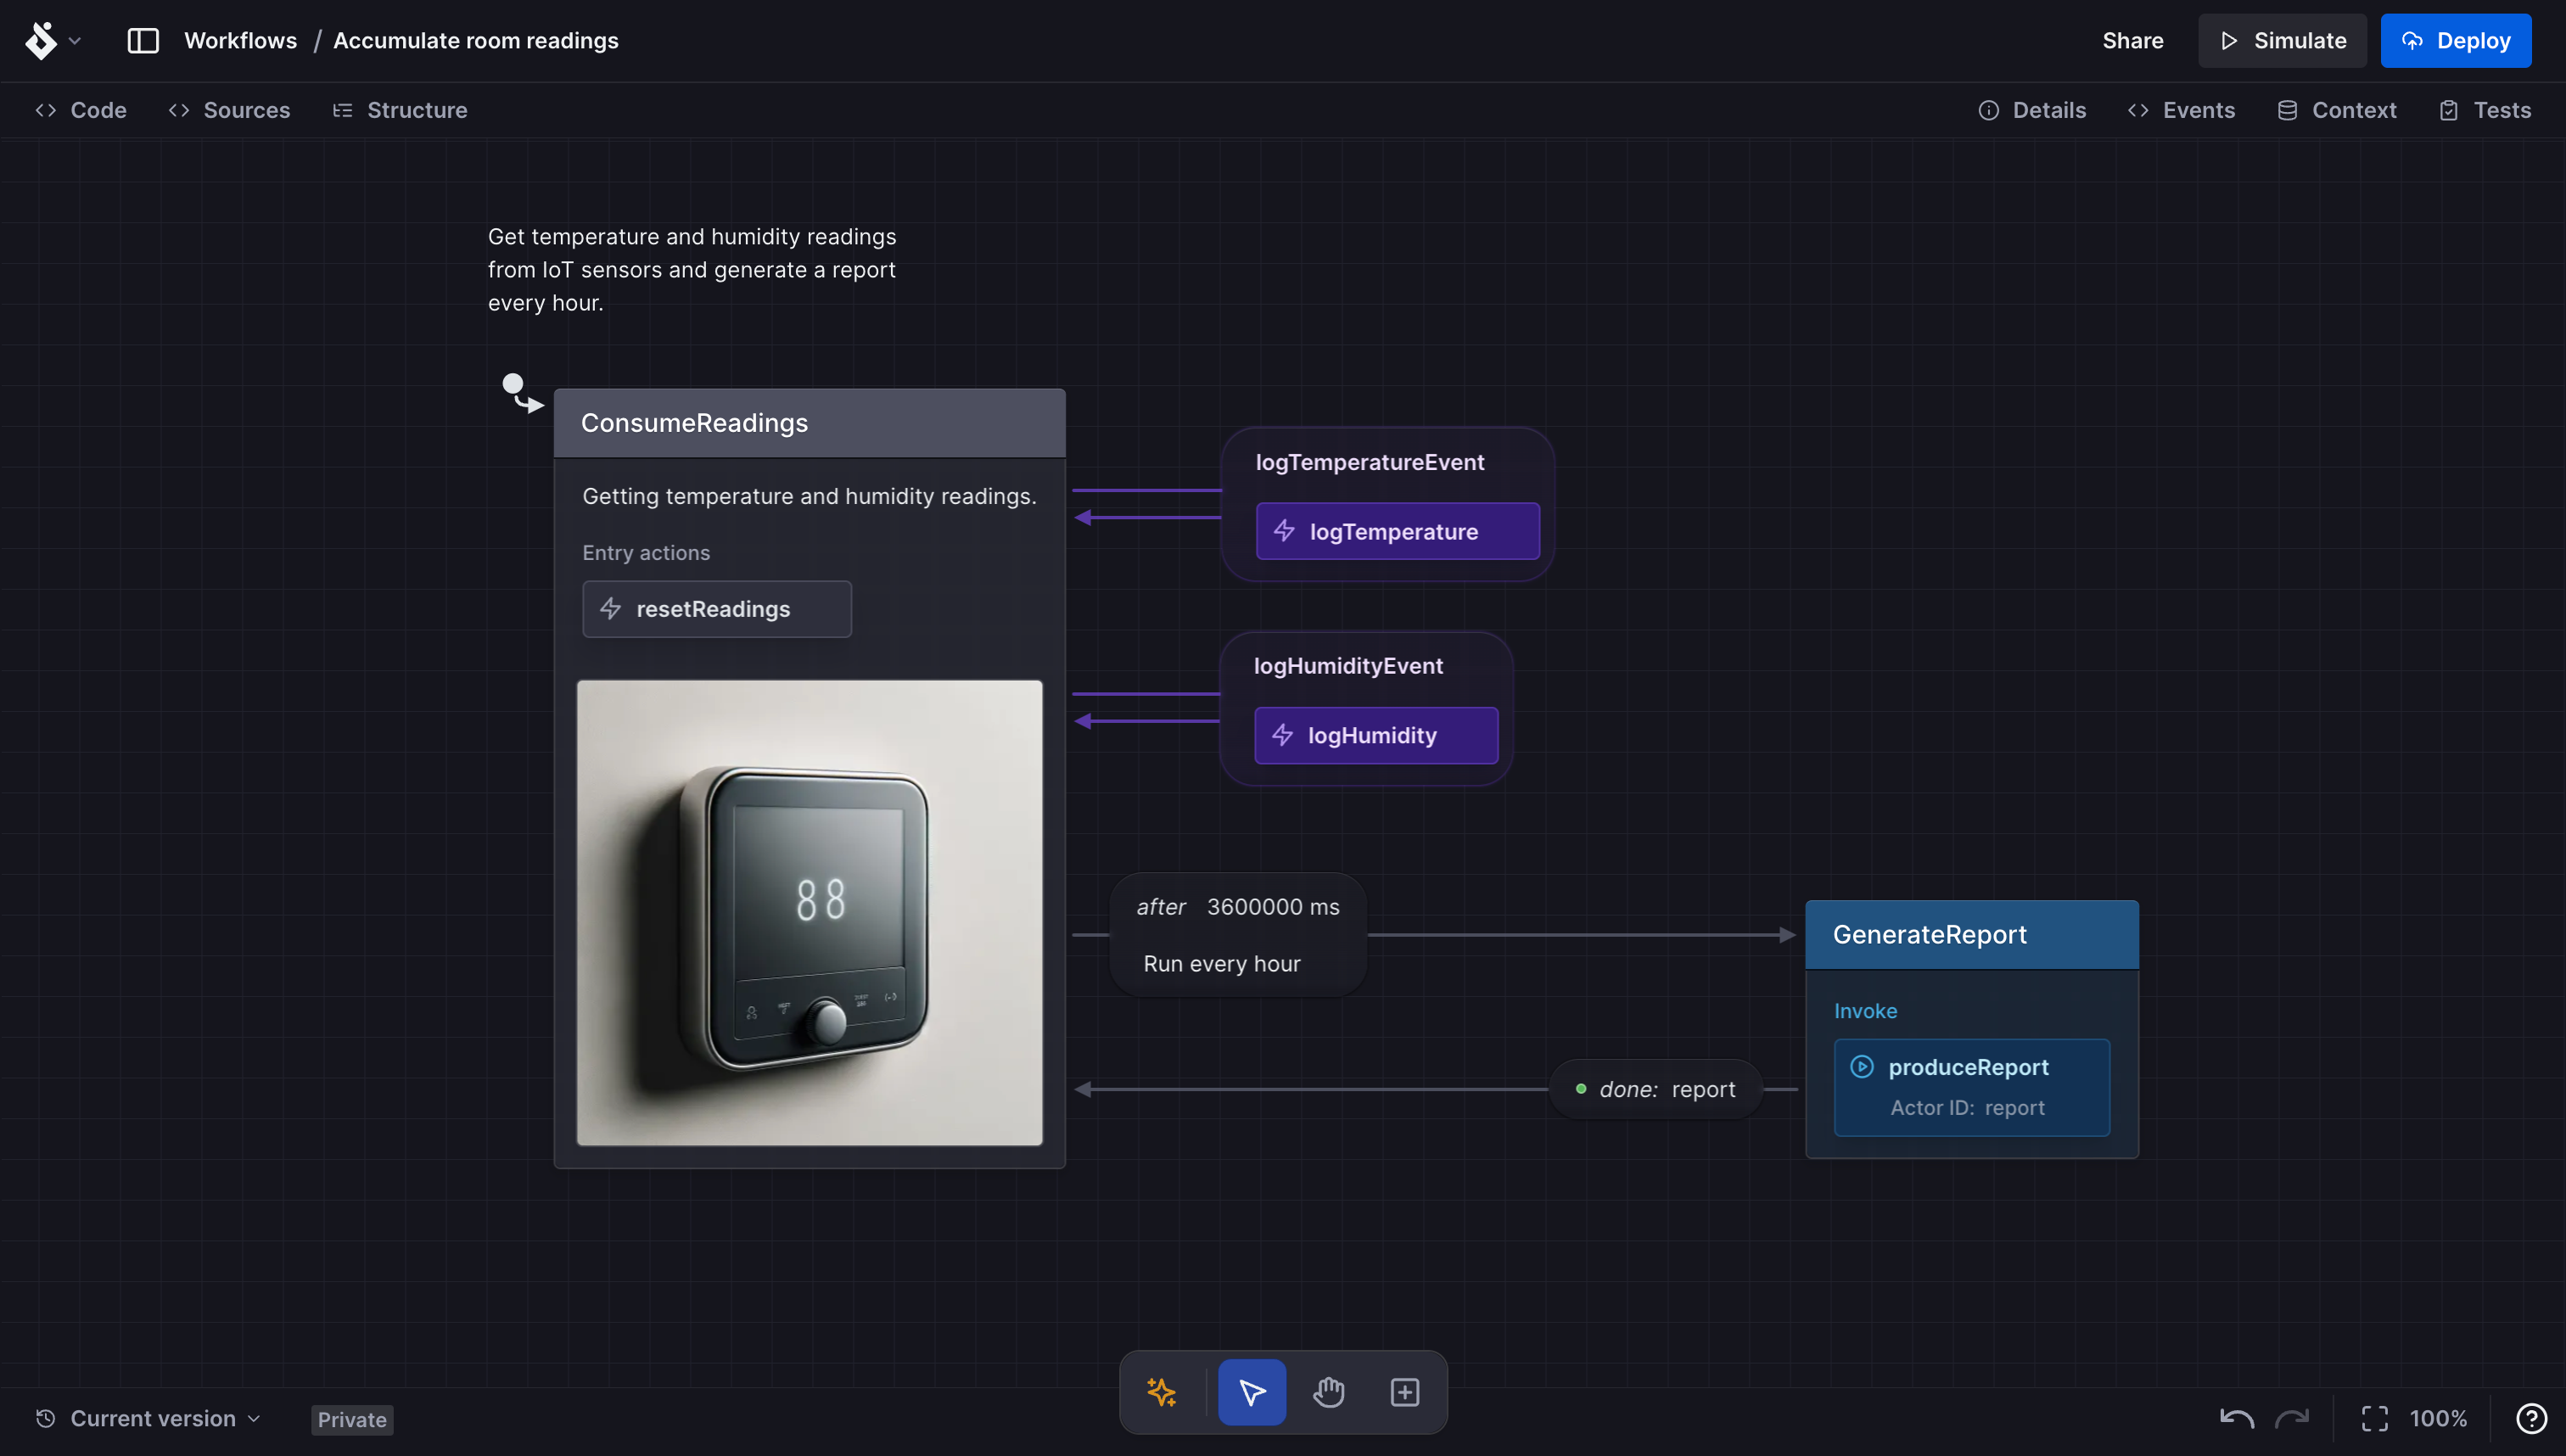The image size is (2566, 1456).
Task: Toggle the left sidebar panel
Action: 142,40
